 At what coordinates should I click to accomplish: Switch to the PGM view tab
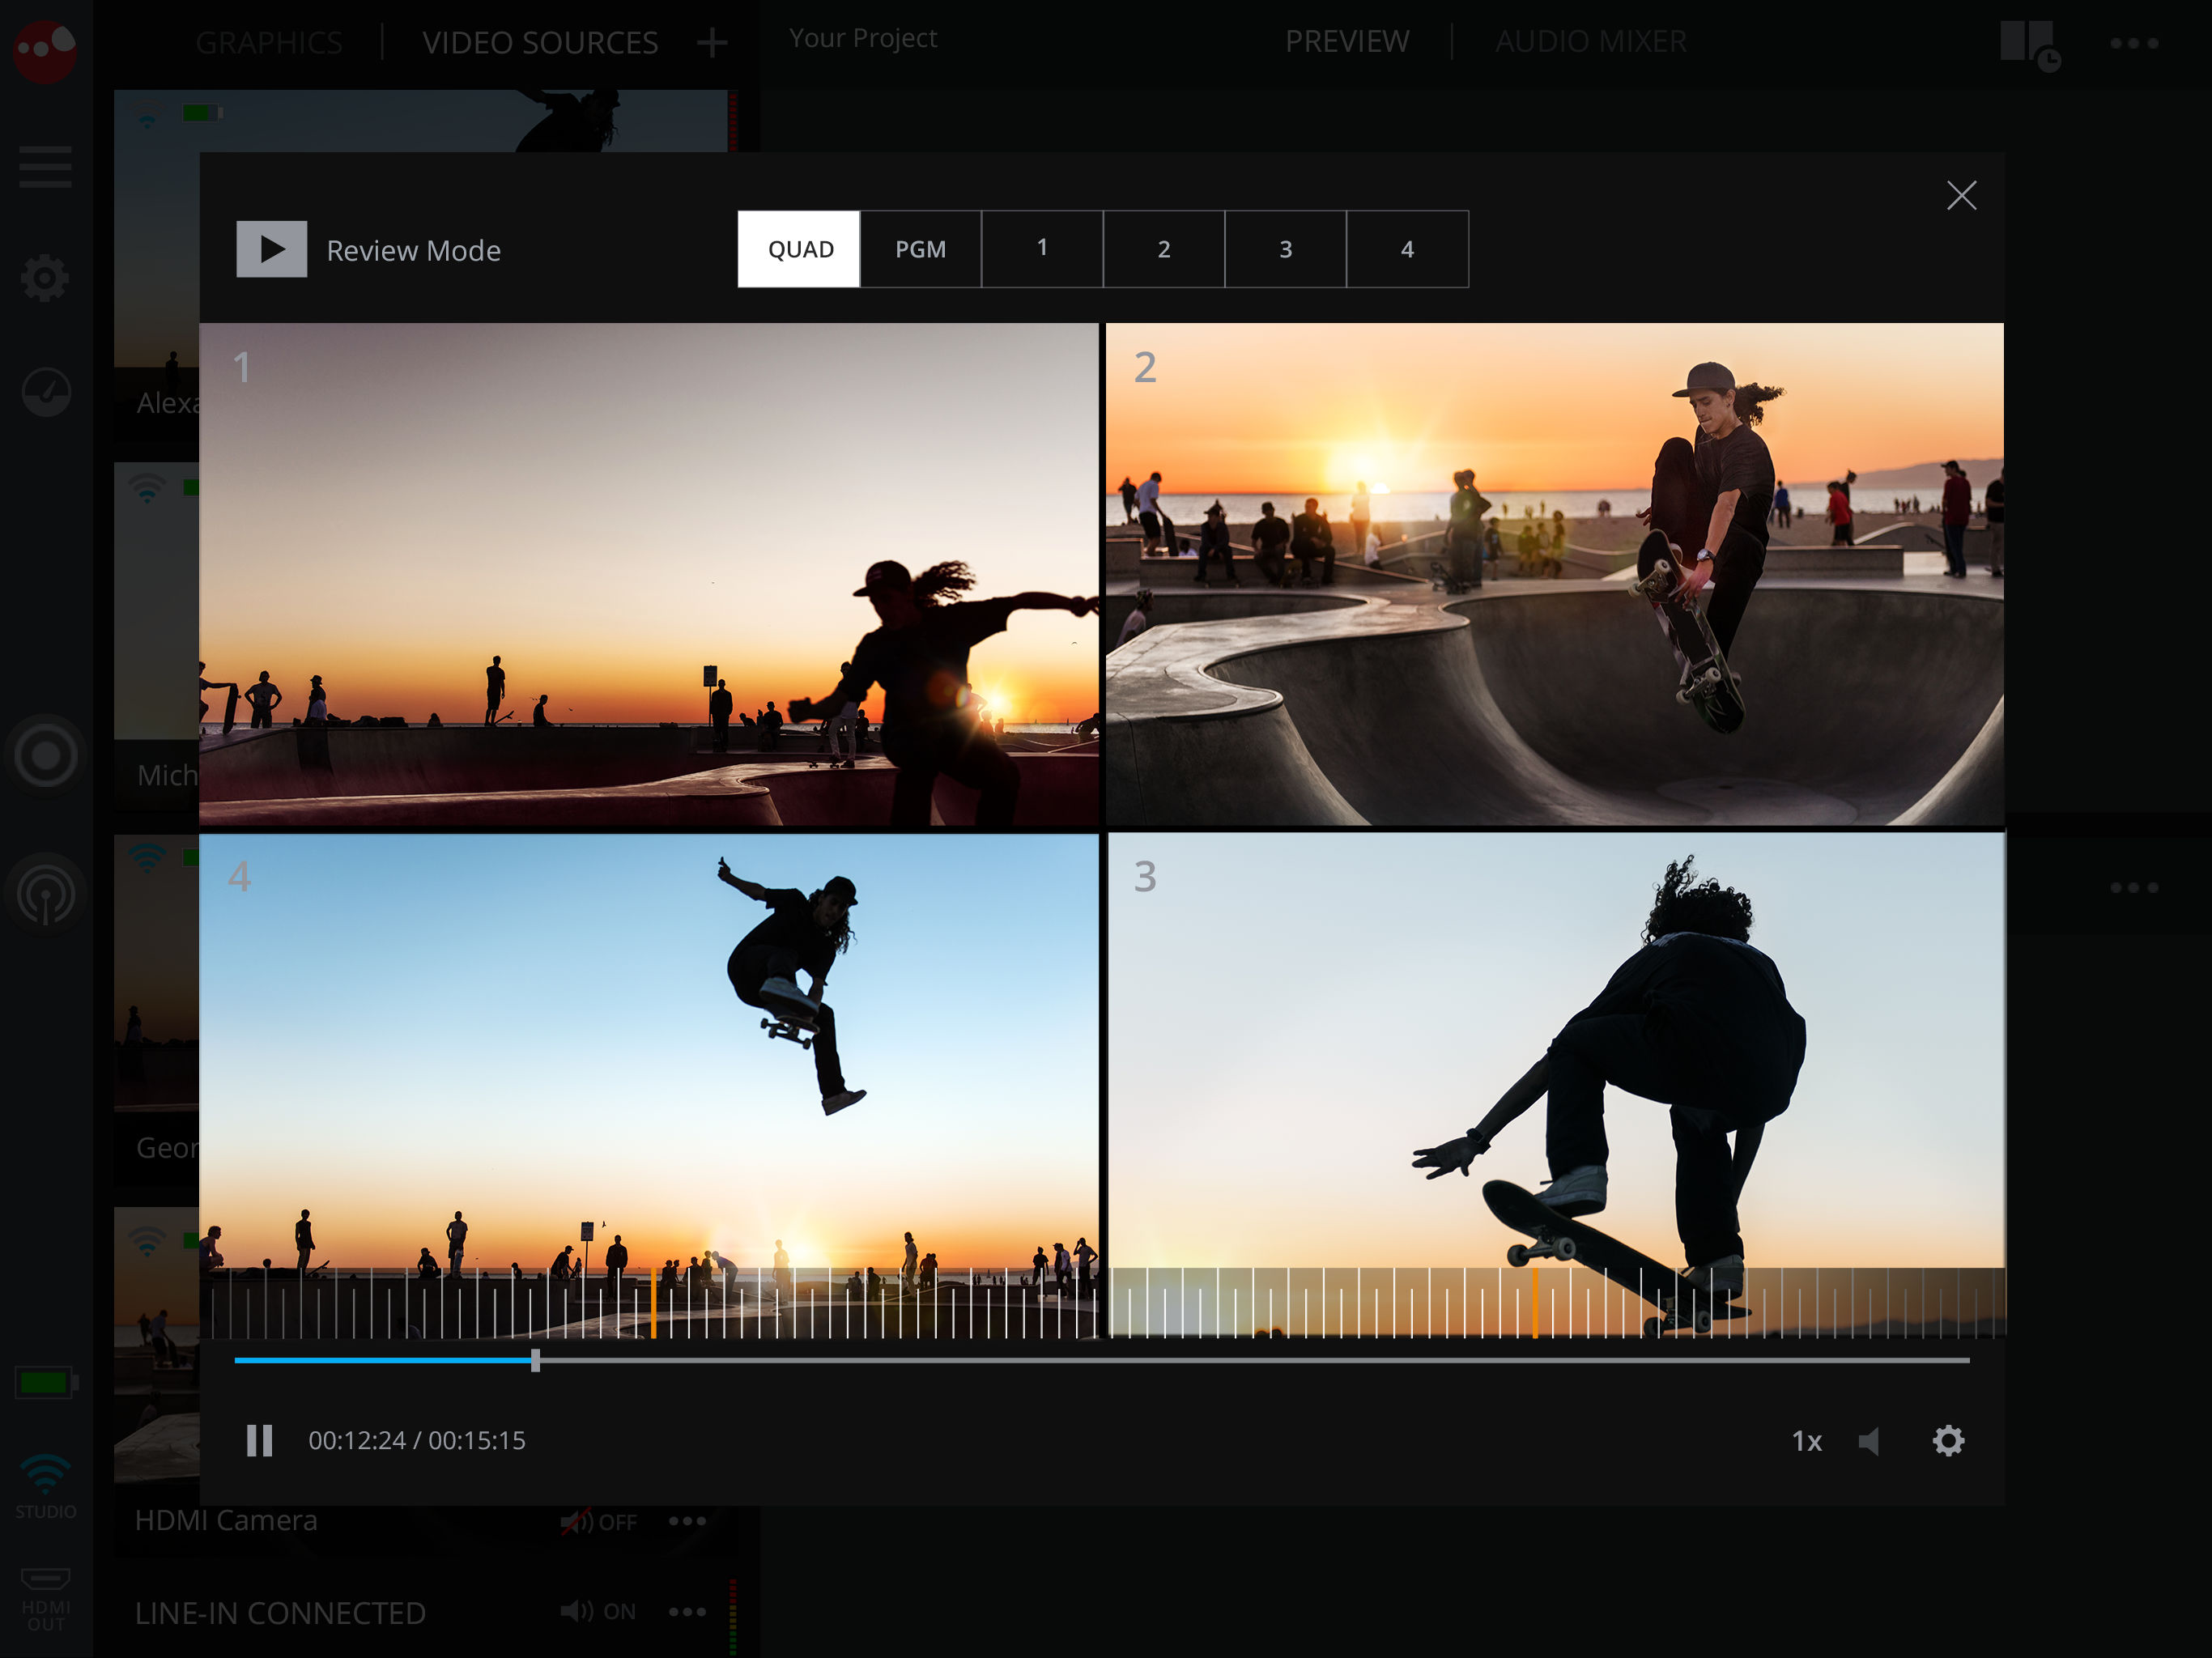(x=920, y=249)
